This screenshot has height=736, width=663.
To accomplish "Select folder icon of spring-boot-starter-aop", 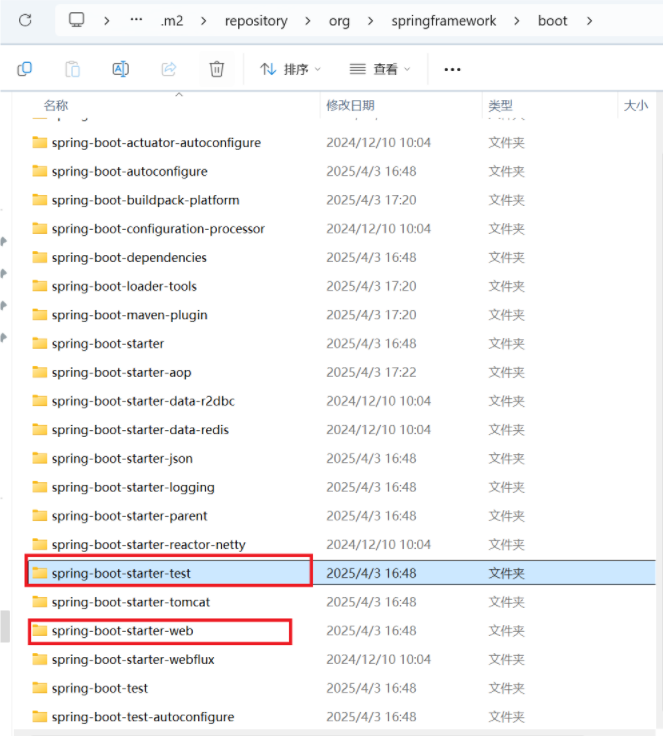I will pos(39,372).
